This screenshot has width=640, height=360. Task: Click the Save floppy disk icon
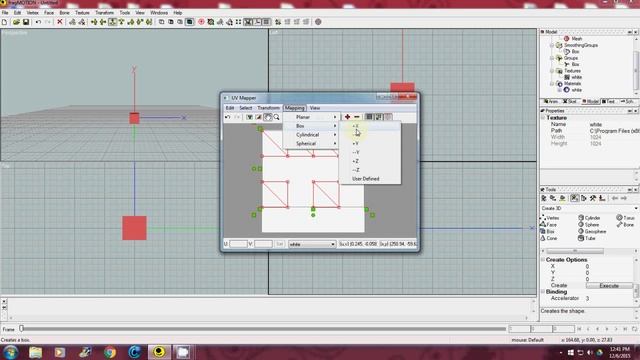26,22
